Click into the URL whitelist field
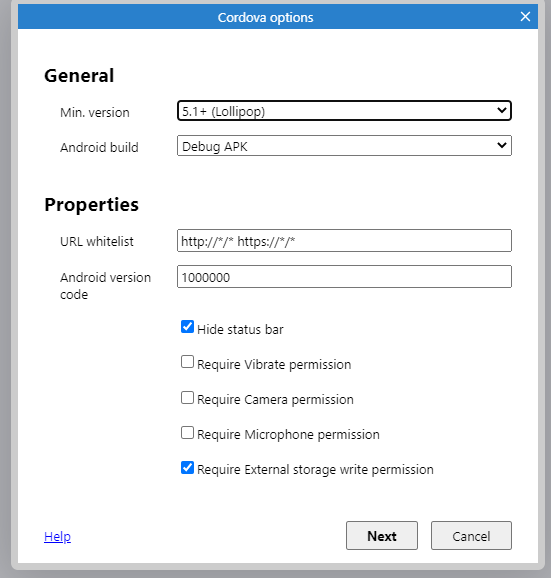 pyautogui.click(x=344, y=241)
